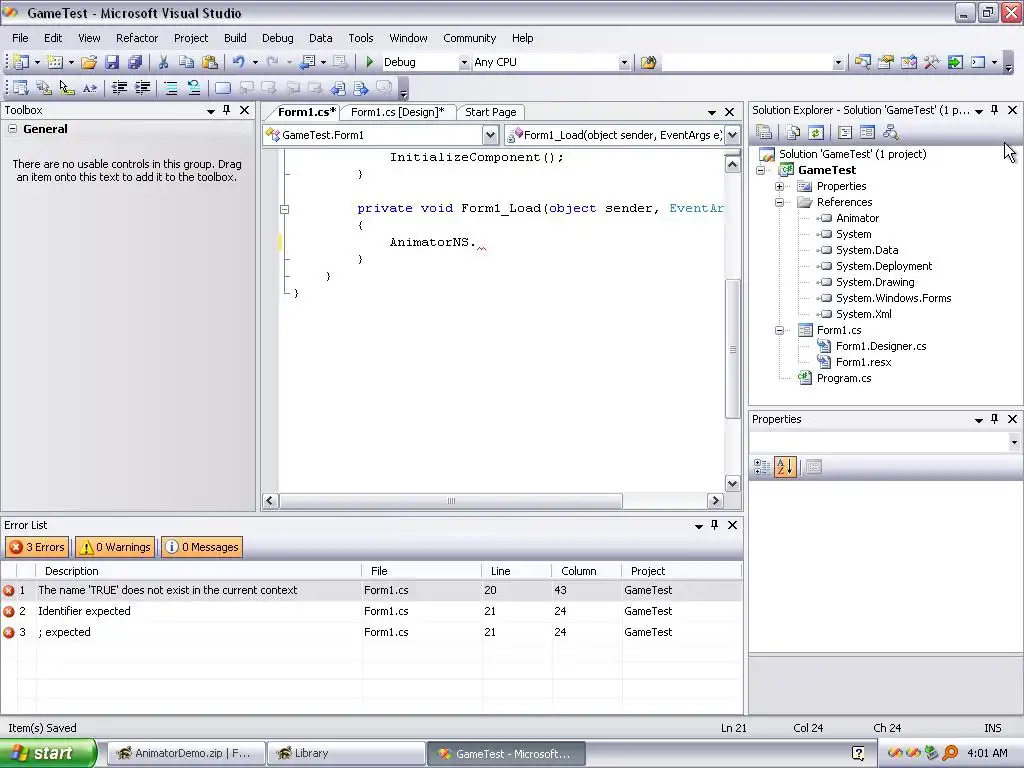Open the Properties Window toolbar icon
The image size is (1024, 768).
(886, 62)
